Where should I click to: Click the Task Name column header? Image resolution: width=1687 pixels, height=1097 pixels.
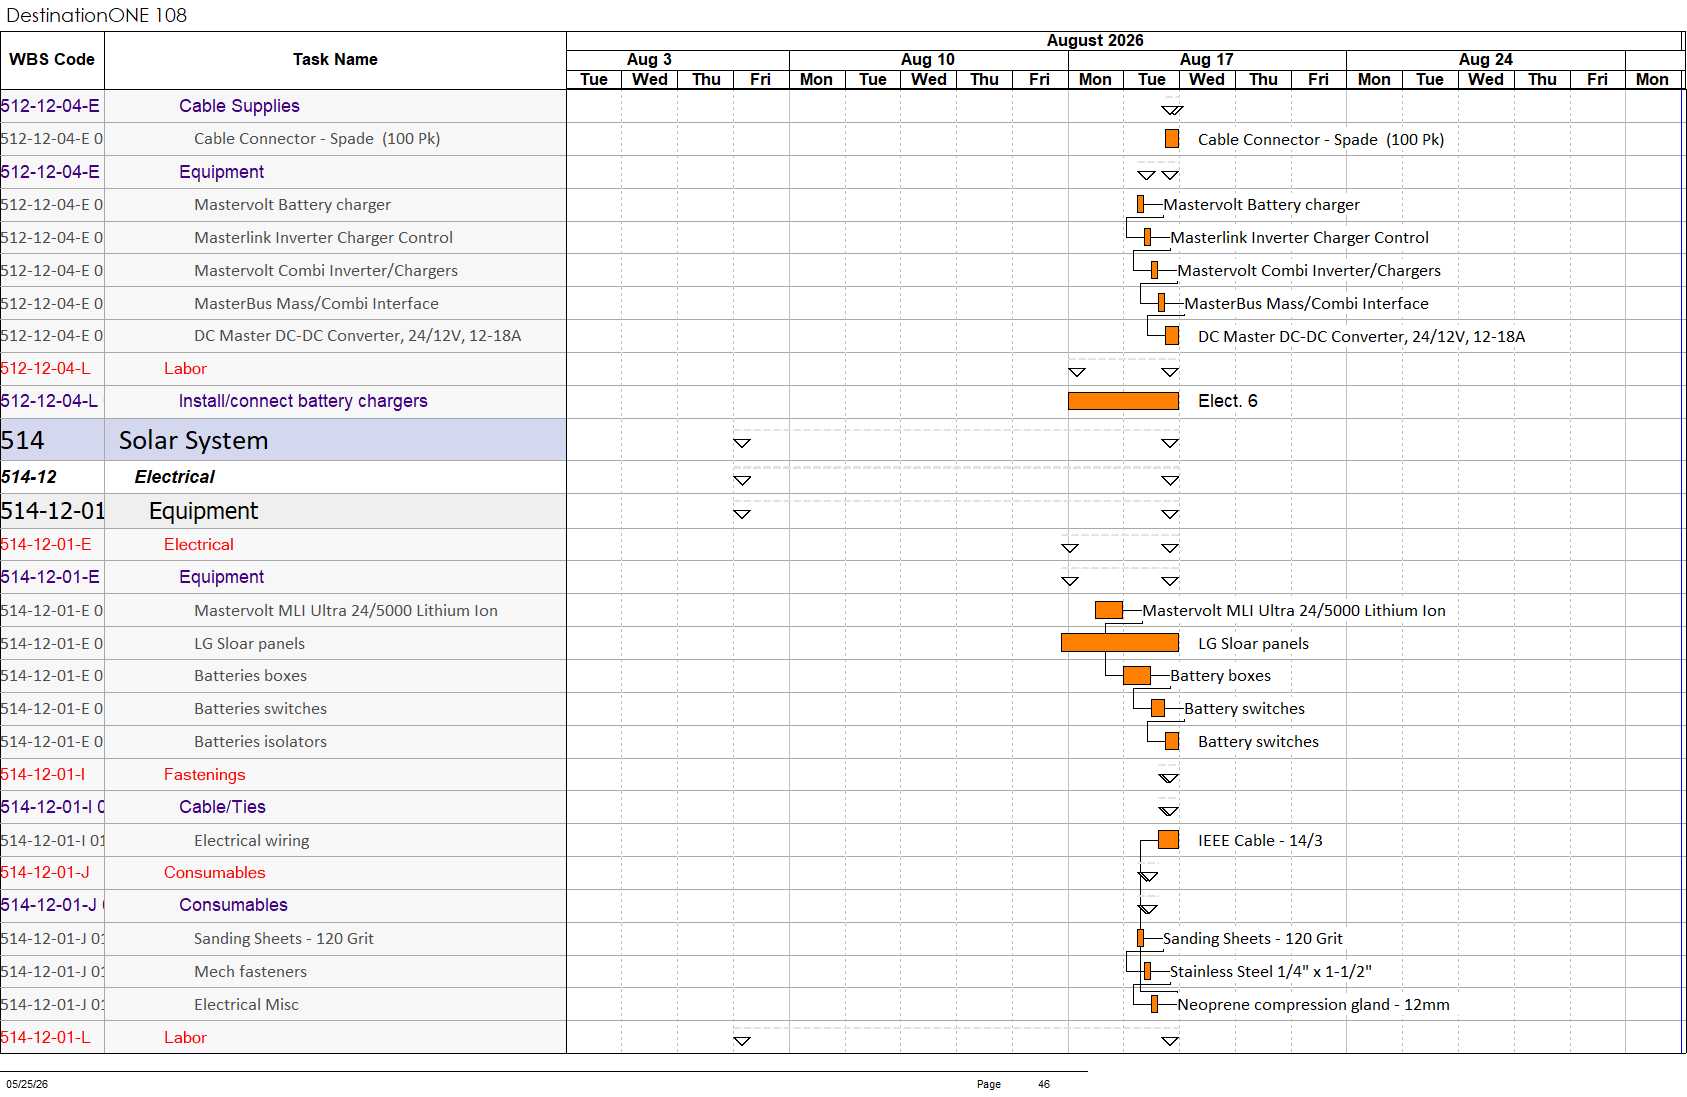click(x=335, y=60)
